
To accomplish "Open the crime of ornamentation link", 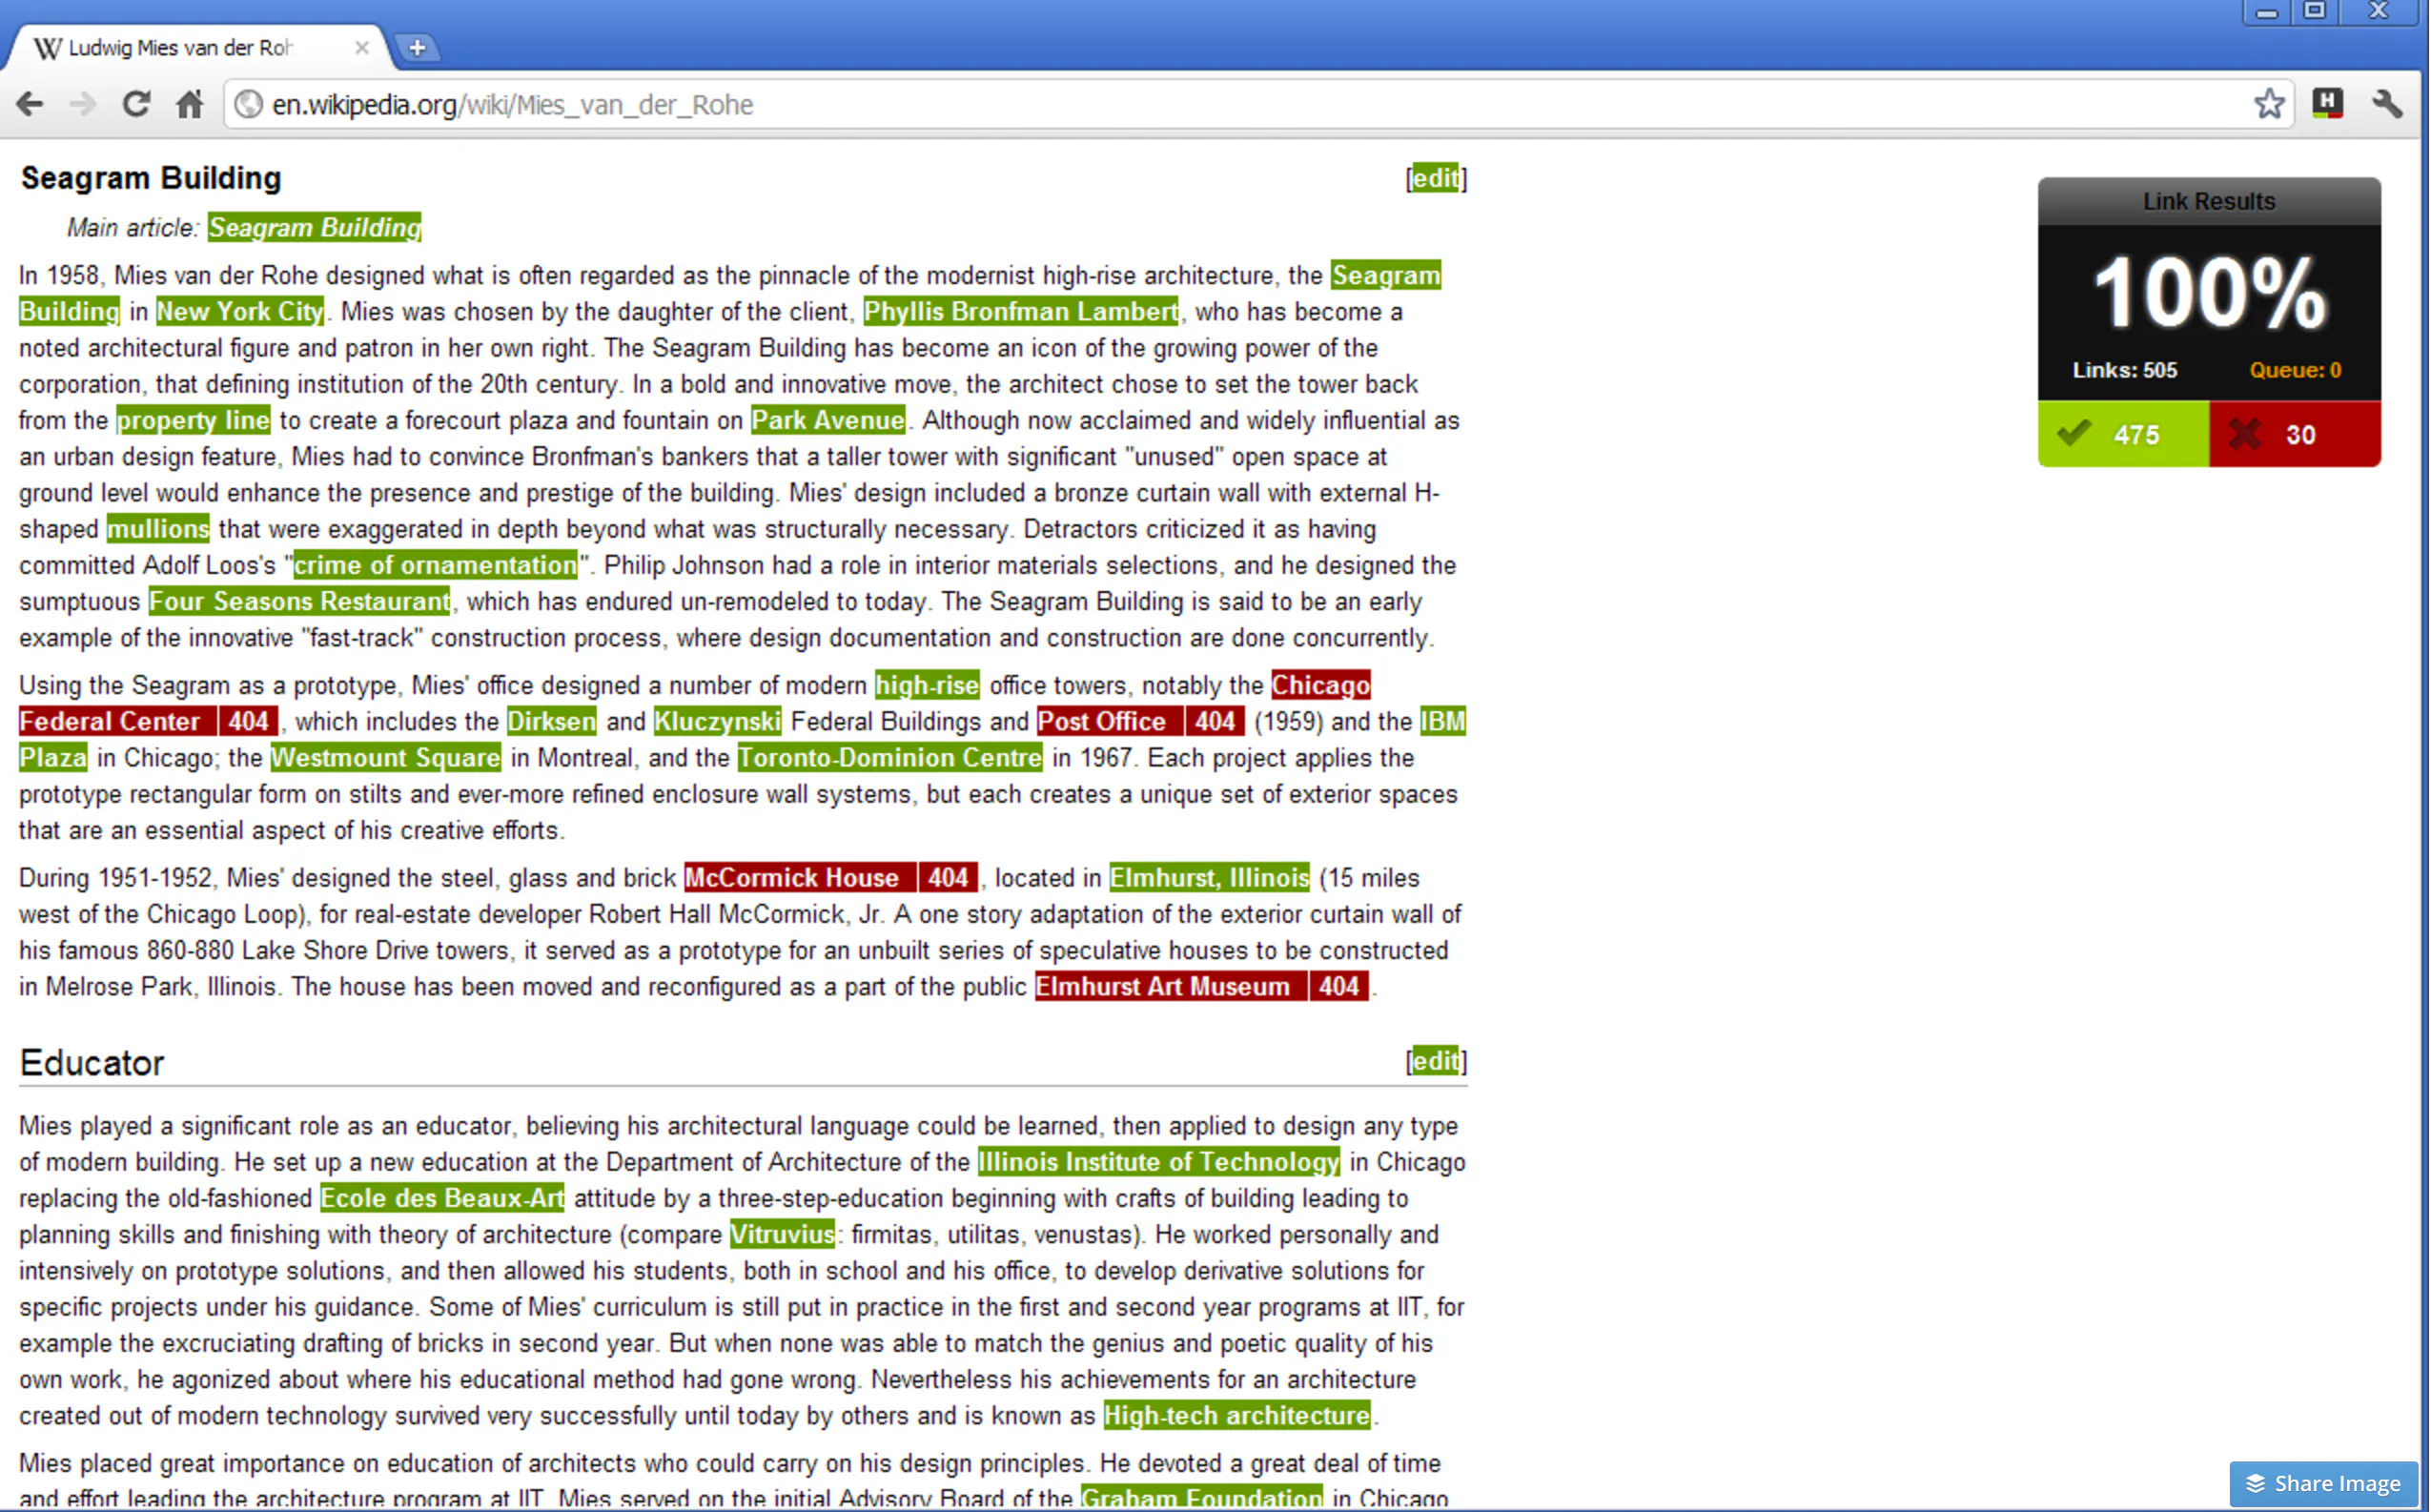I will click(x=436, y=565).
